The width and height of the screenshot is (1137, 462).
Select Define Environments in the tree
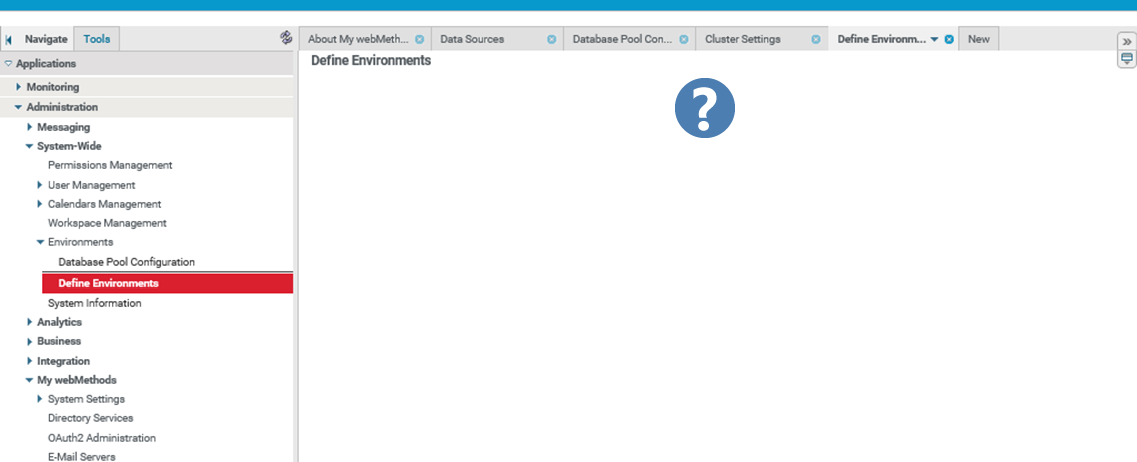point(168,284)
